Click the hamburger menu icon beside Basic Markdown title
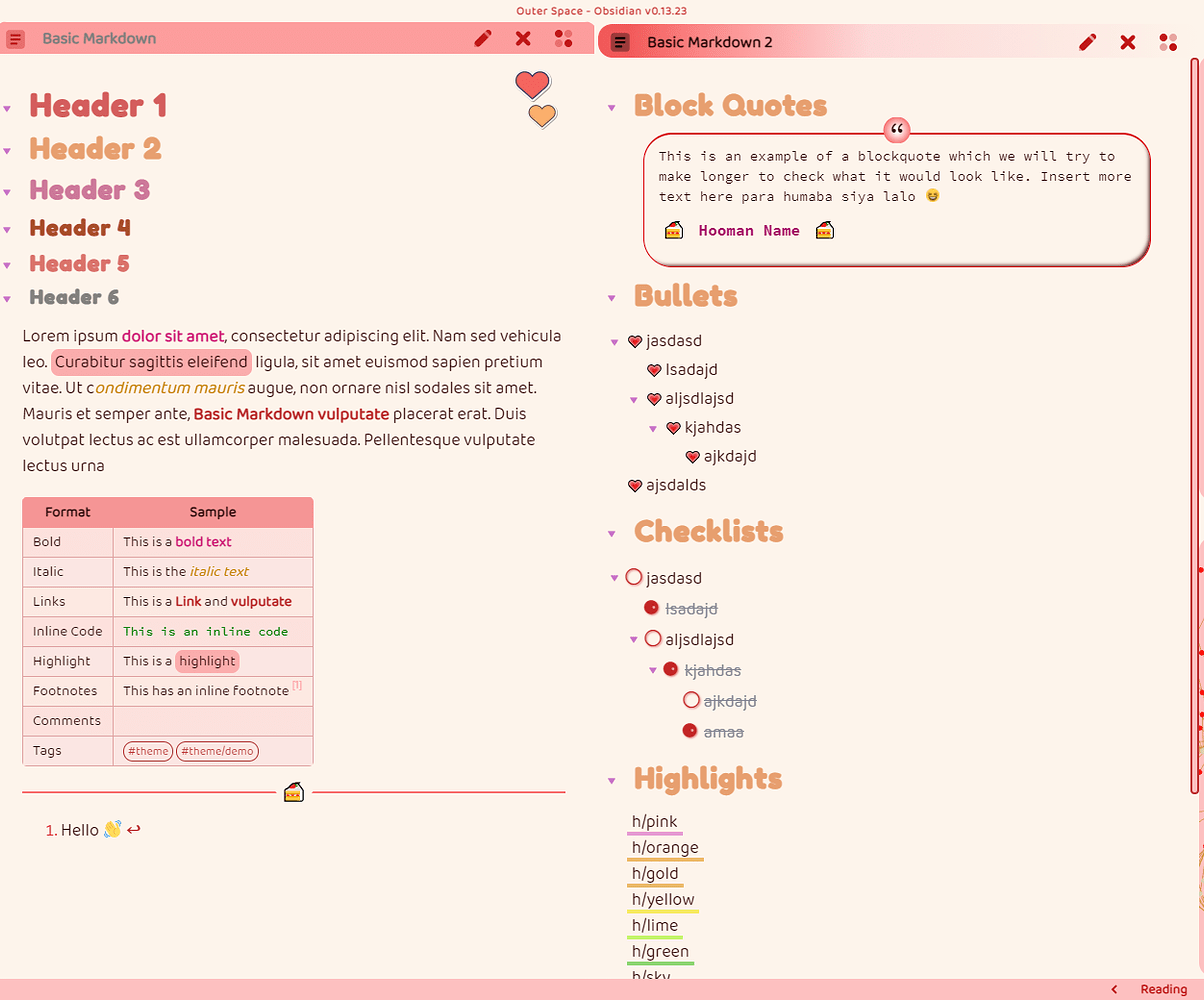 [x=15, y=38]
